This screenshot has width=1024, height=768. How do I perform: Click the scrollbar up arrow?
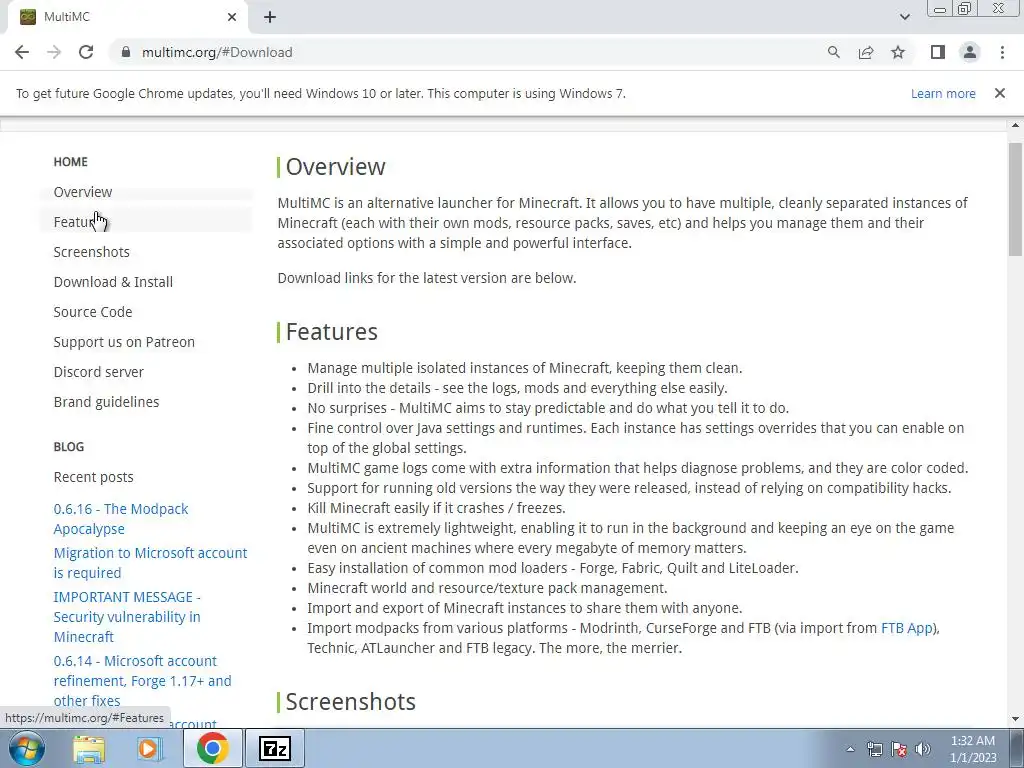1015,125
